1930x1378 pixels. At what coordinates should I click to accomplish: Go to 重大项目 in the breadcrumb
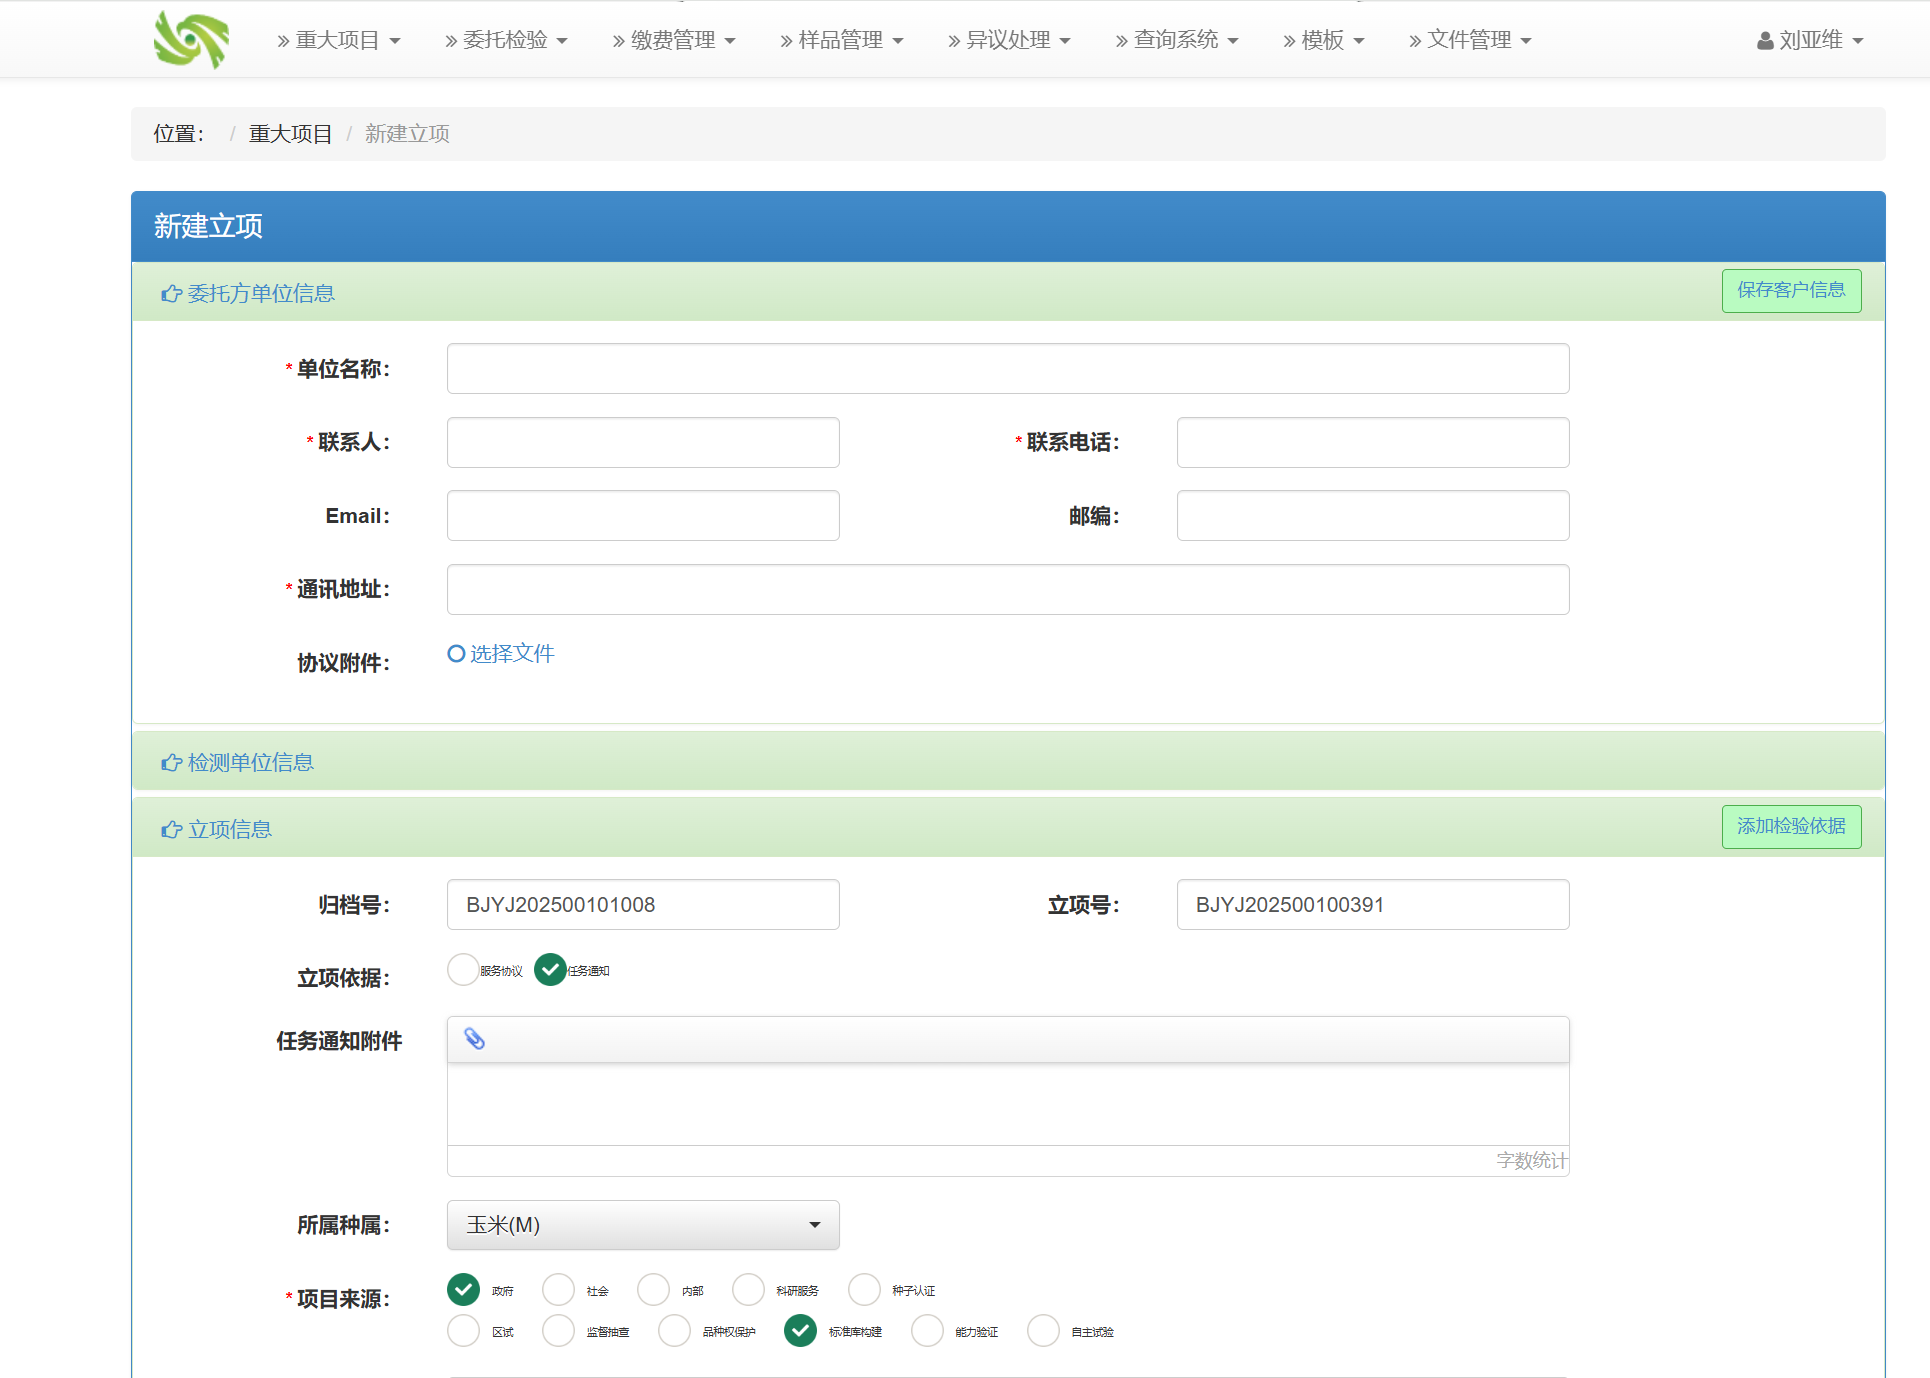[x=290, y=134]
